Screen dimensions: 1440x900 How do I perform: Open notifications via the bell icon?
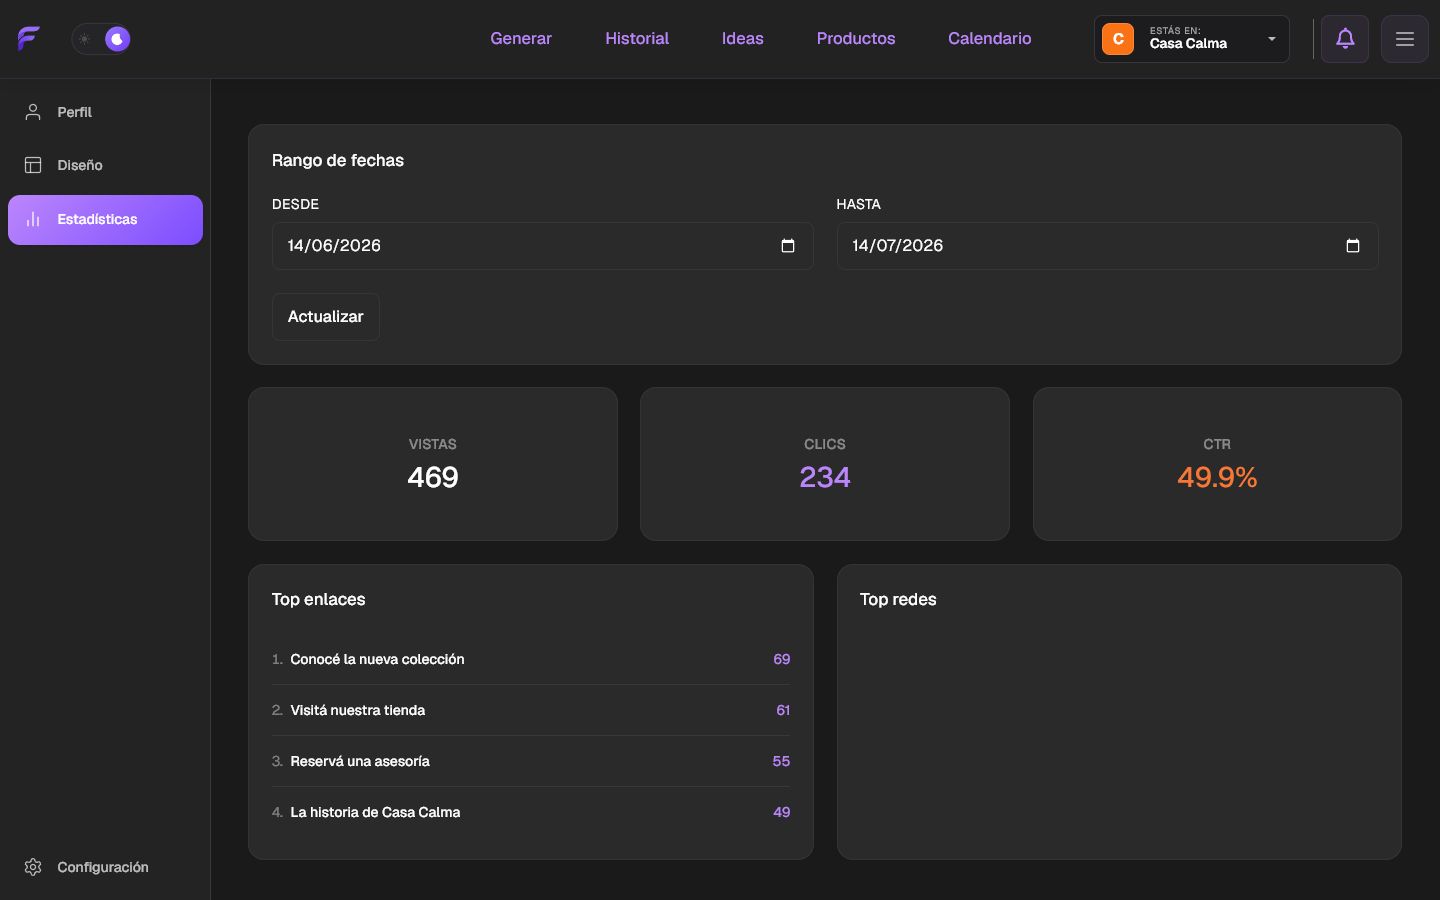coord(1345,39)
